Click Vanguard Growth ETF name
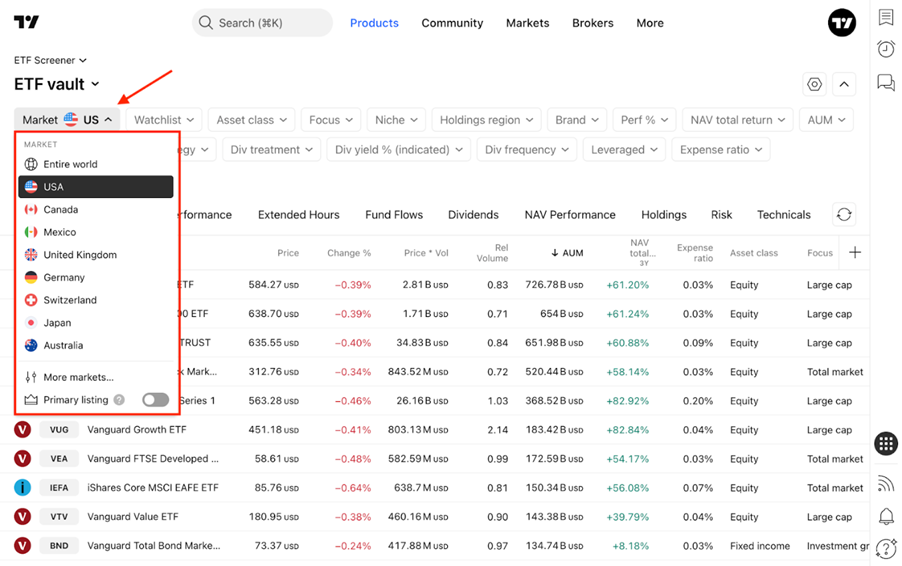The height and width of the screenshot is (566, 902). point(137,430)
